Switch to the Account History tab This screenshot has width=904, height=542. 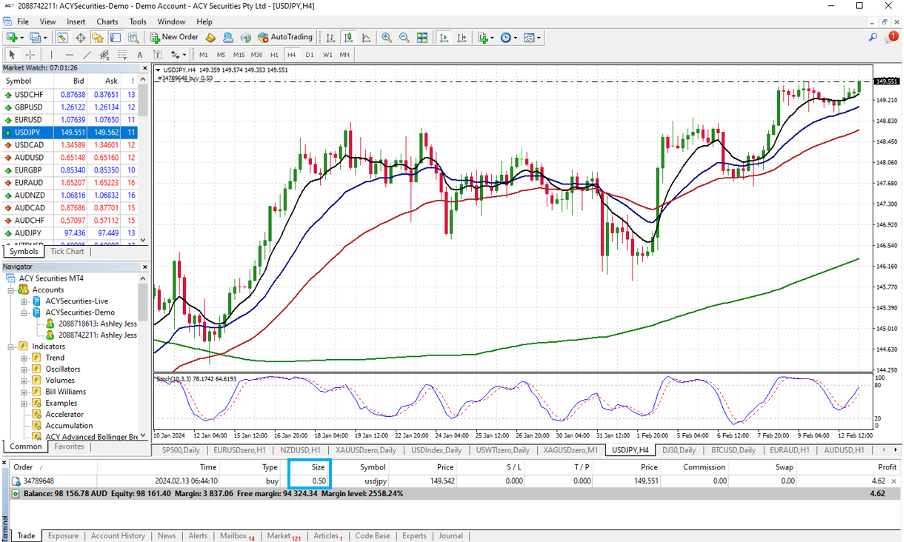point(118,536)
